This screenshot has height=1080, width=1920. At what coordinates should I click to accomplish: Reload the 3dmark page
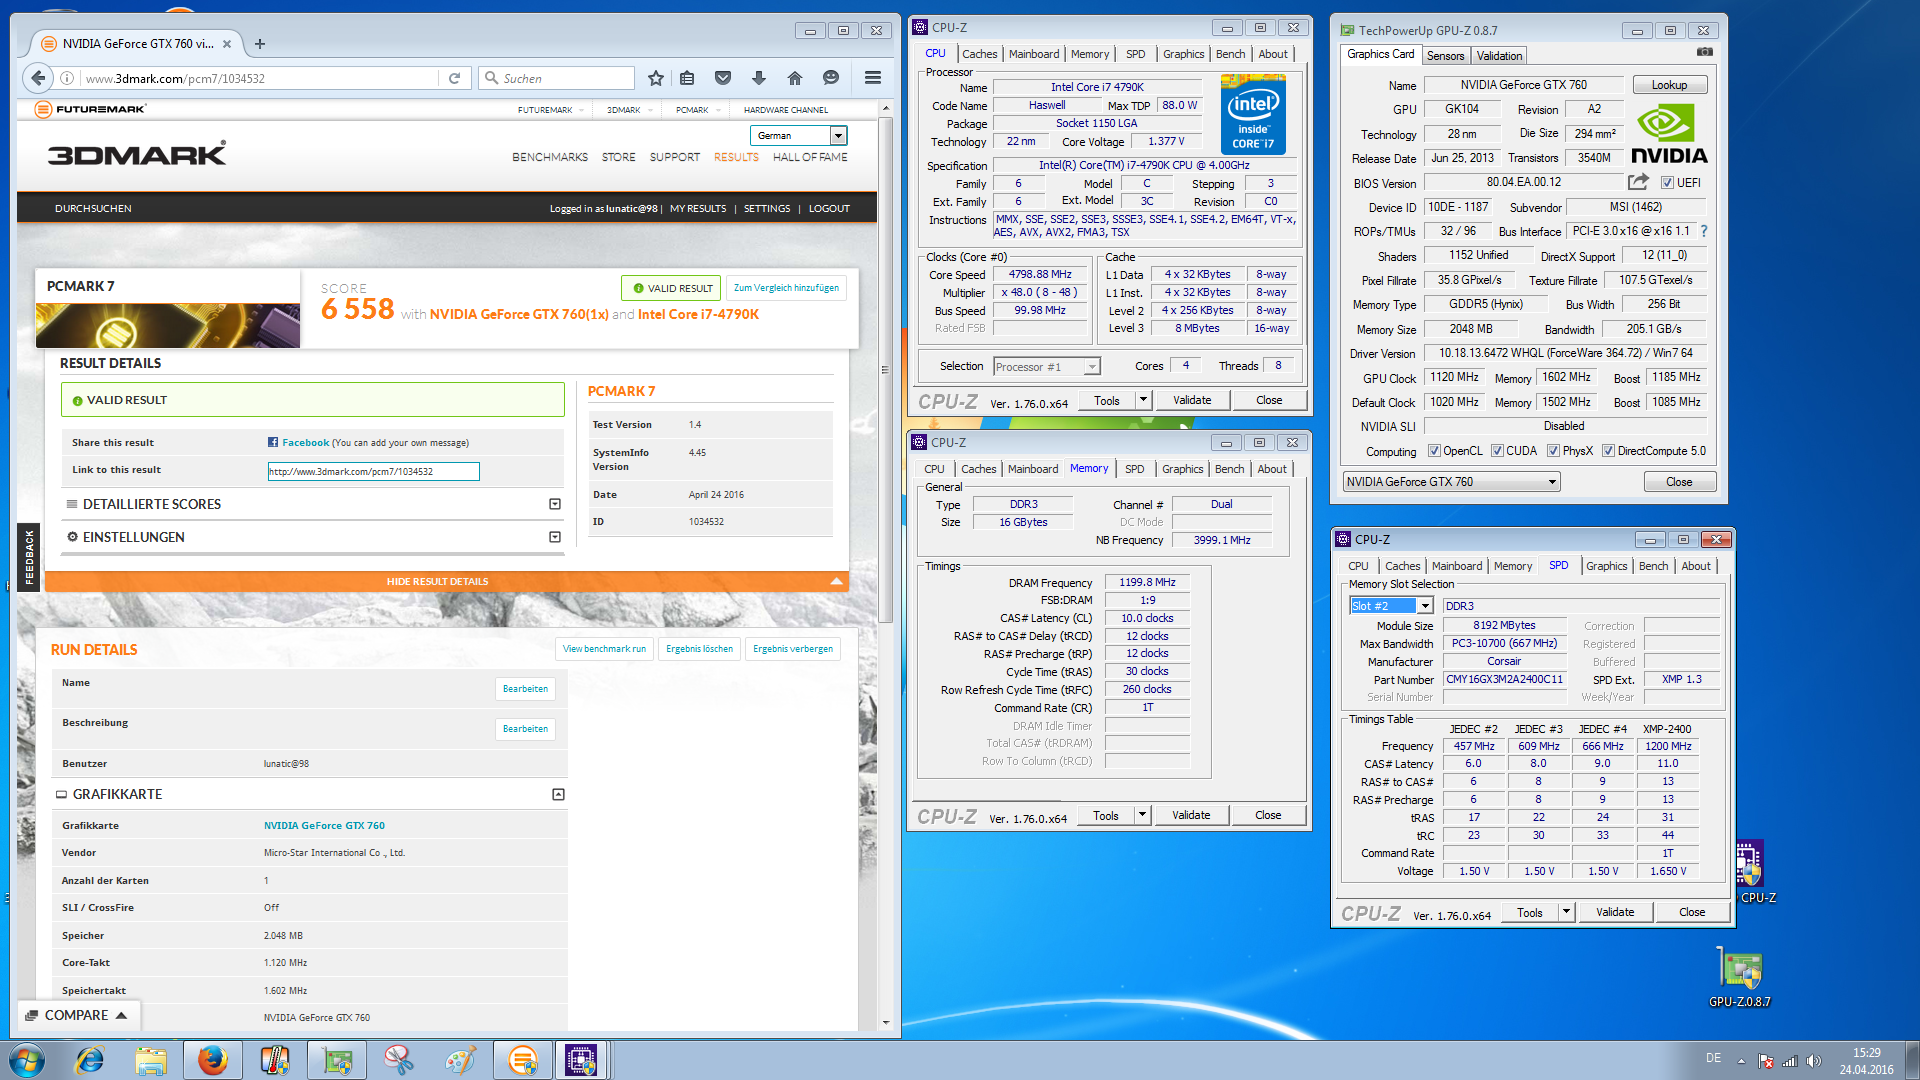pos(454,78)
